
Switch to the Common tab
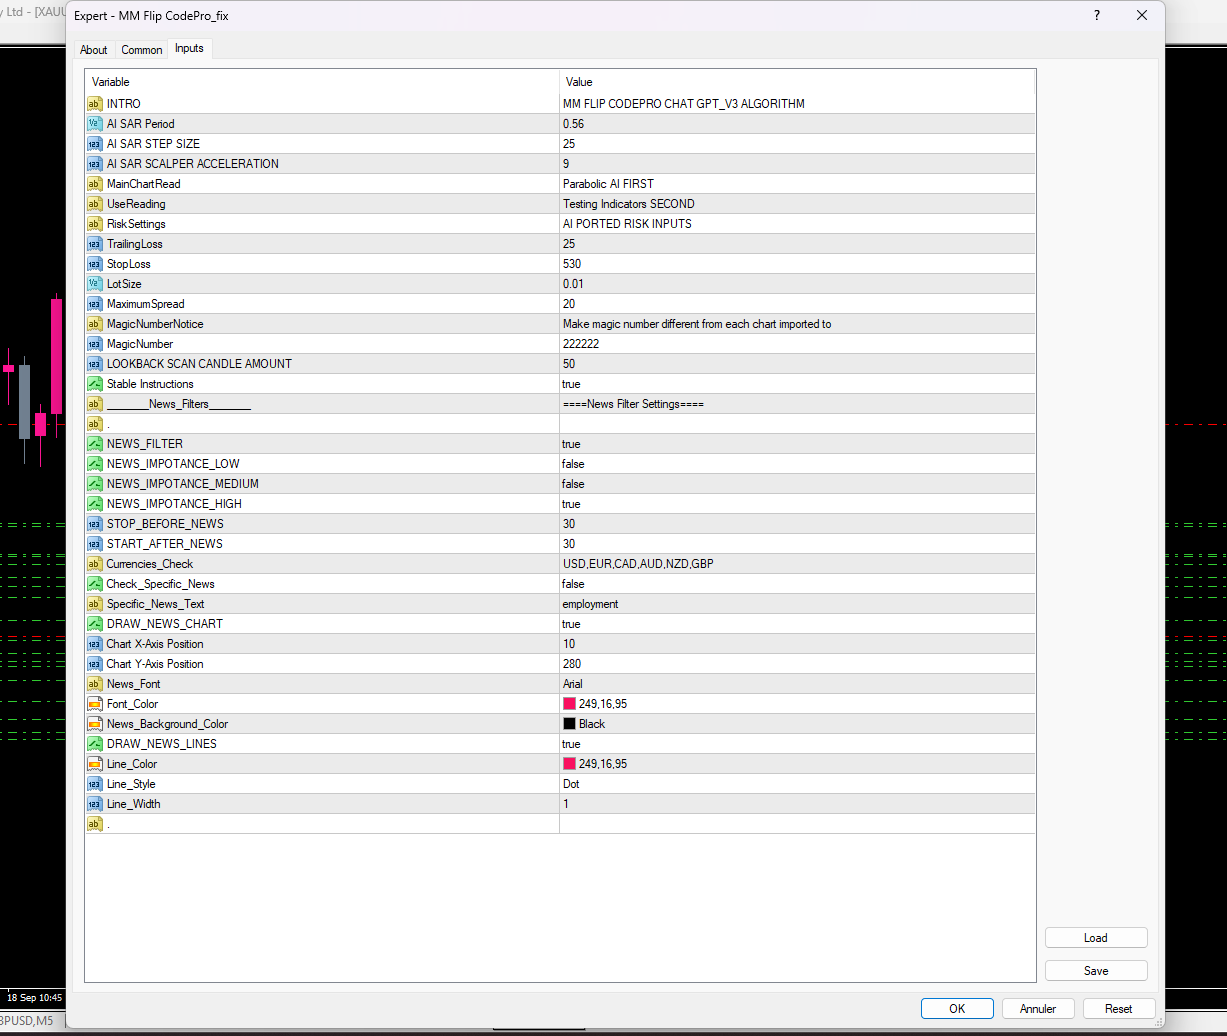click(x=142, y=50)
